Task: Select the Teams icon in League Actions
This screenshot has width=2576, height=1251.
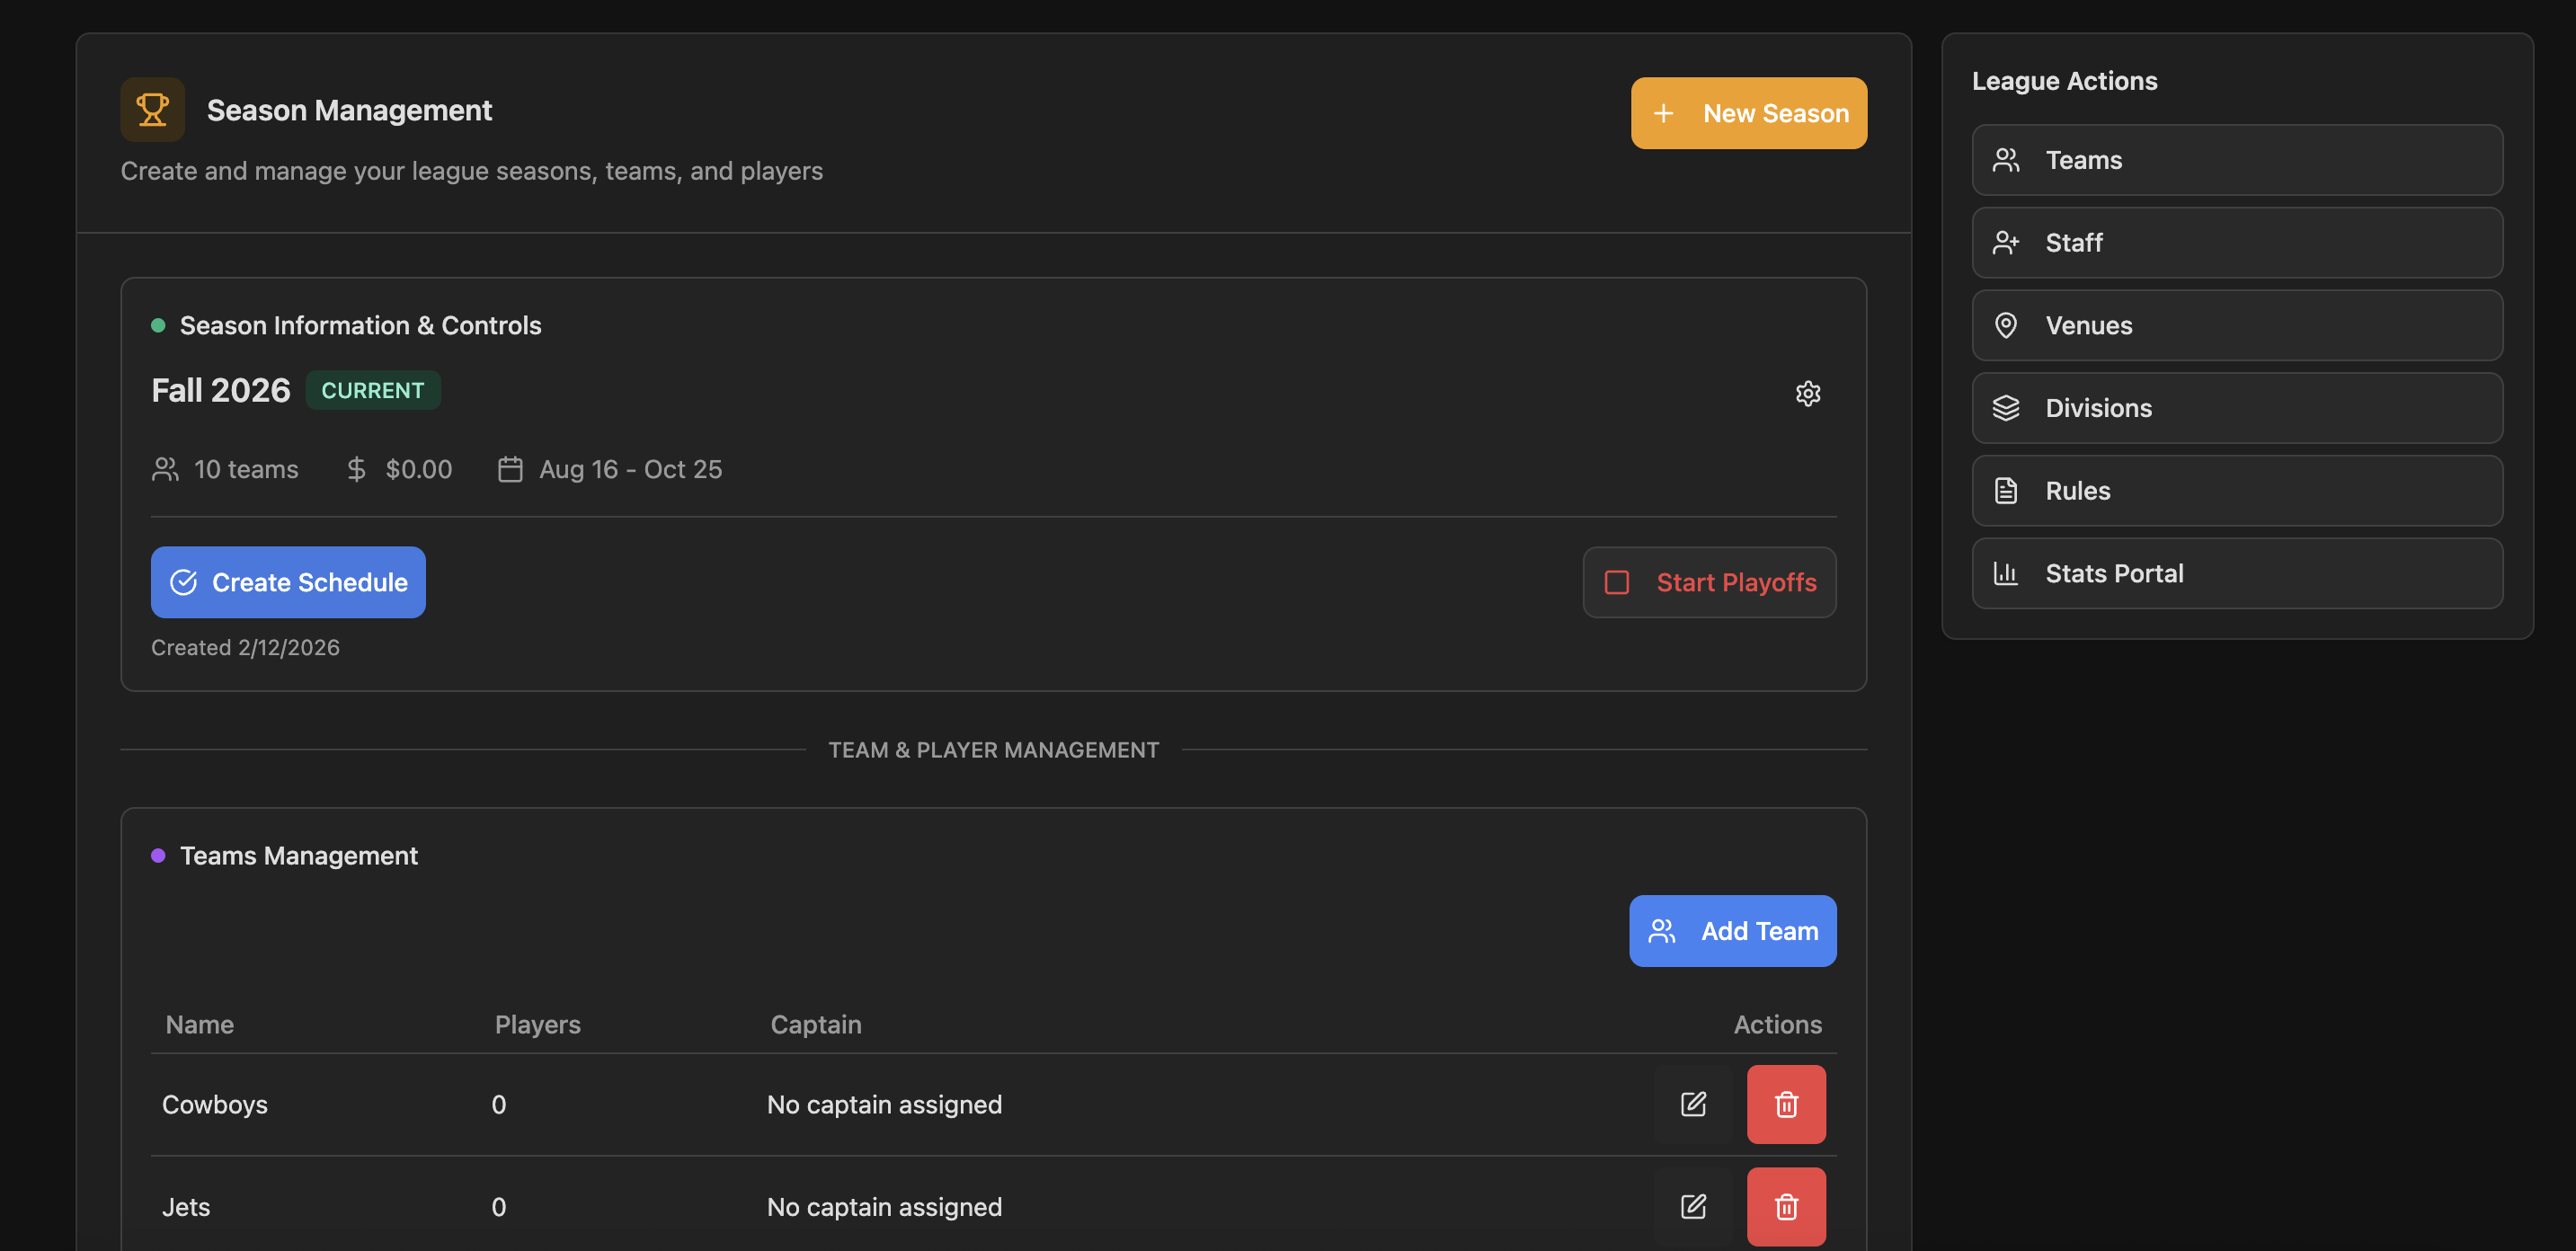Action: 2006,159
